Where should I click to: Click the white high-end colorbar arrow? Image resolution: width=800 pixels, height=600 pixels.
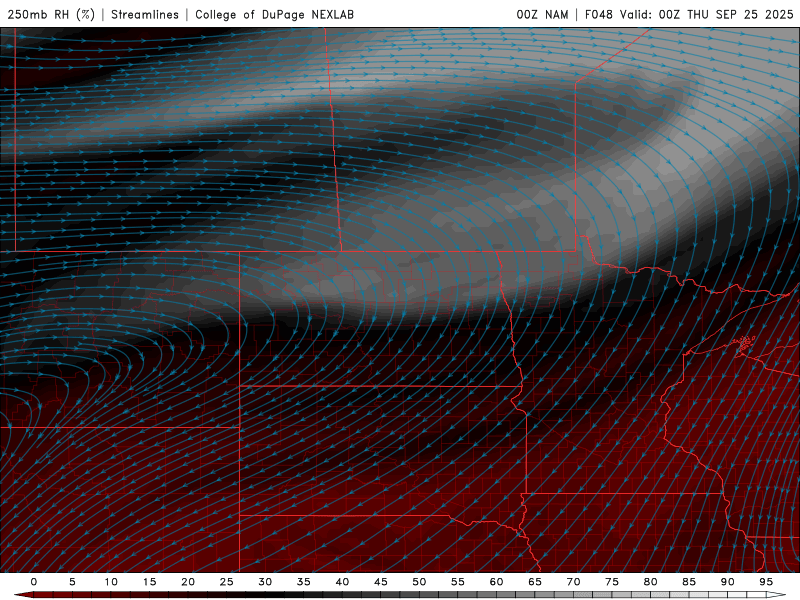(777, 595)
